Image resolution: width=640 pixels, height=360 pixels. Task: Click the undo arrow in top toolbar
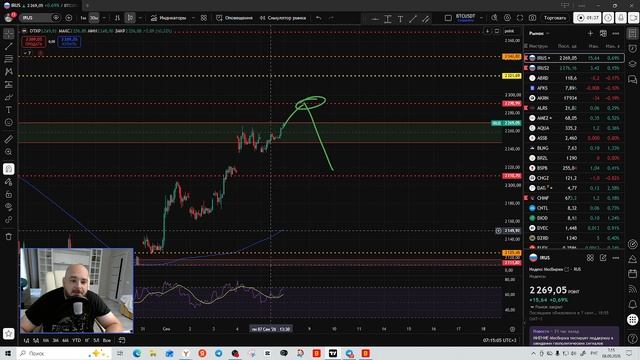point(318,18)
